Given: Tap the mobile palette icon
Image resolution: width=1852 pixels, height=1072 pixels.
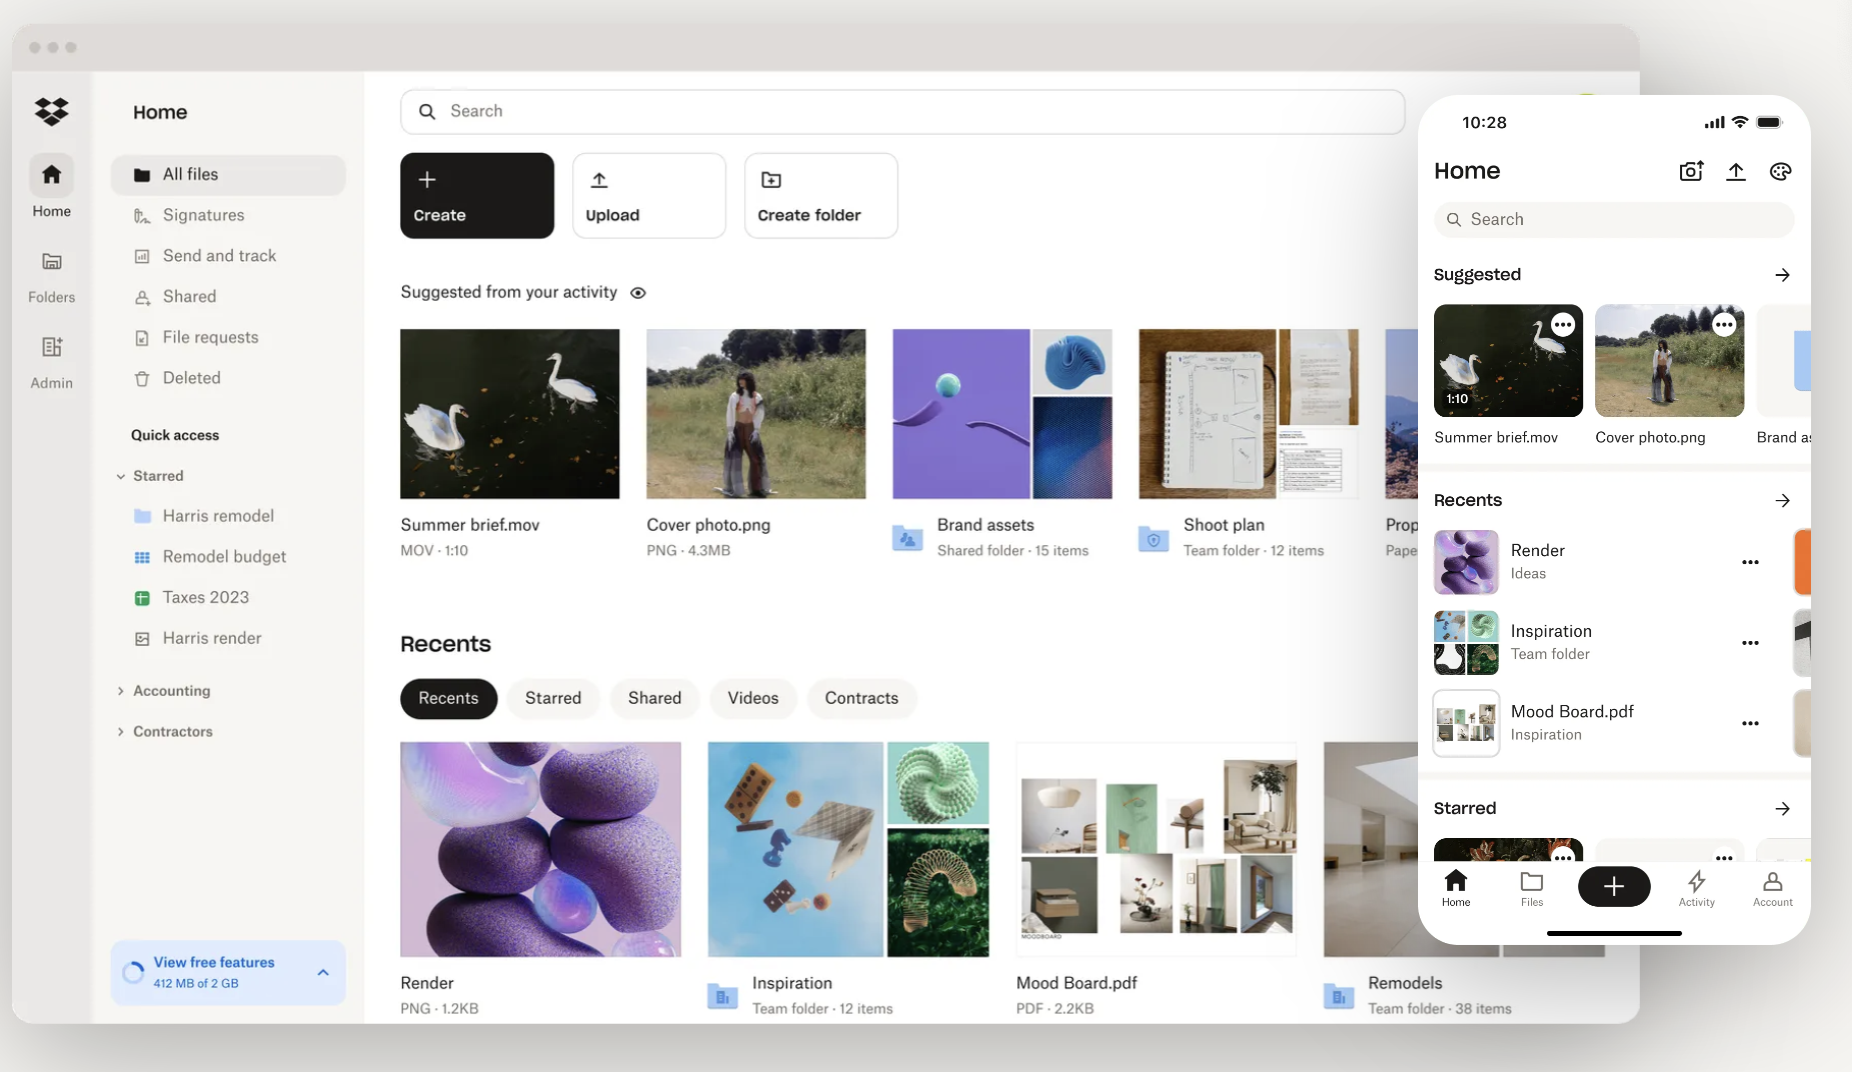Looking at the screenshot, I should tap(1780, 171).
